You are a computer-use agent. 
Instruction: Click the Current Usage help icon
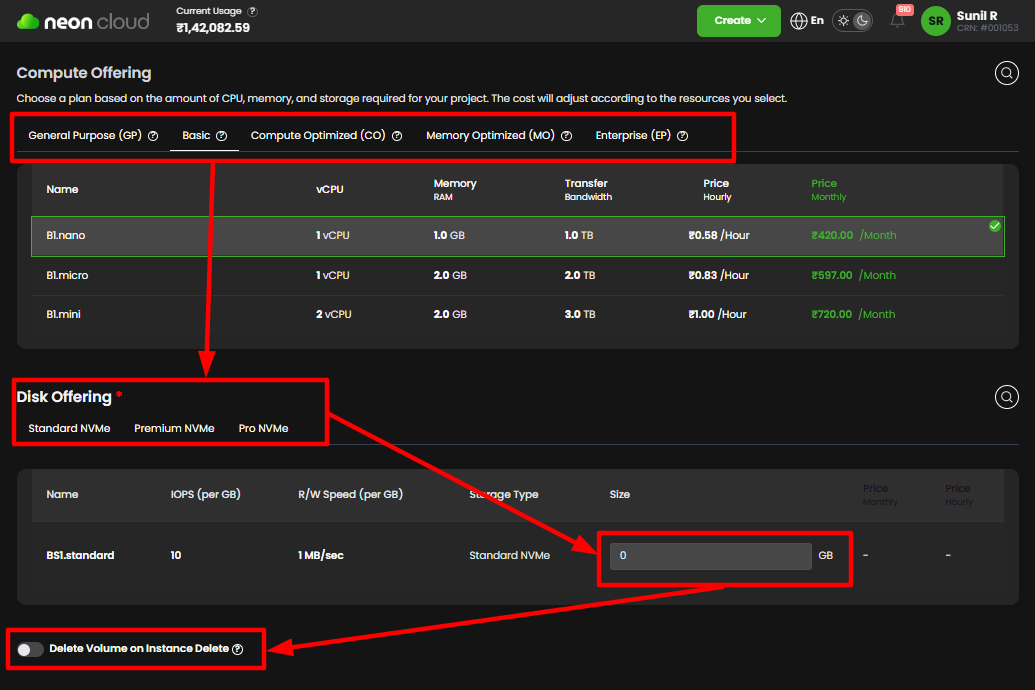252,11
